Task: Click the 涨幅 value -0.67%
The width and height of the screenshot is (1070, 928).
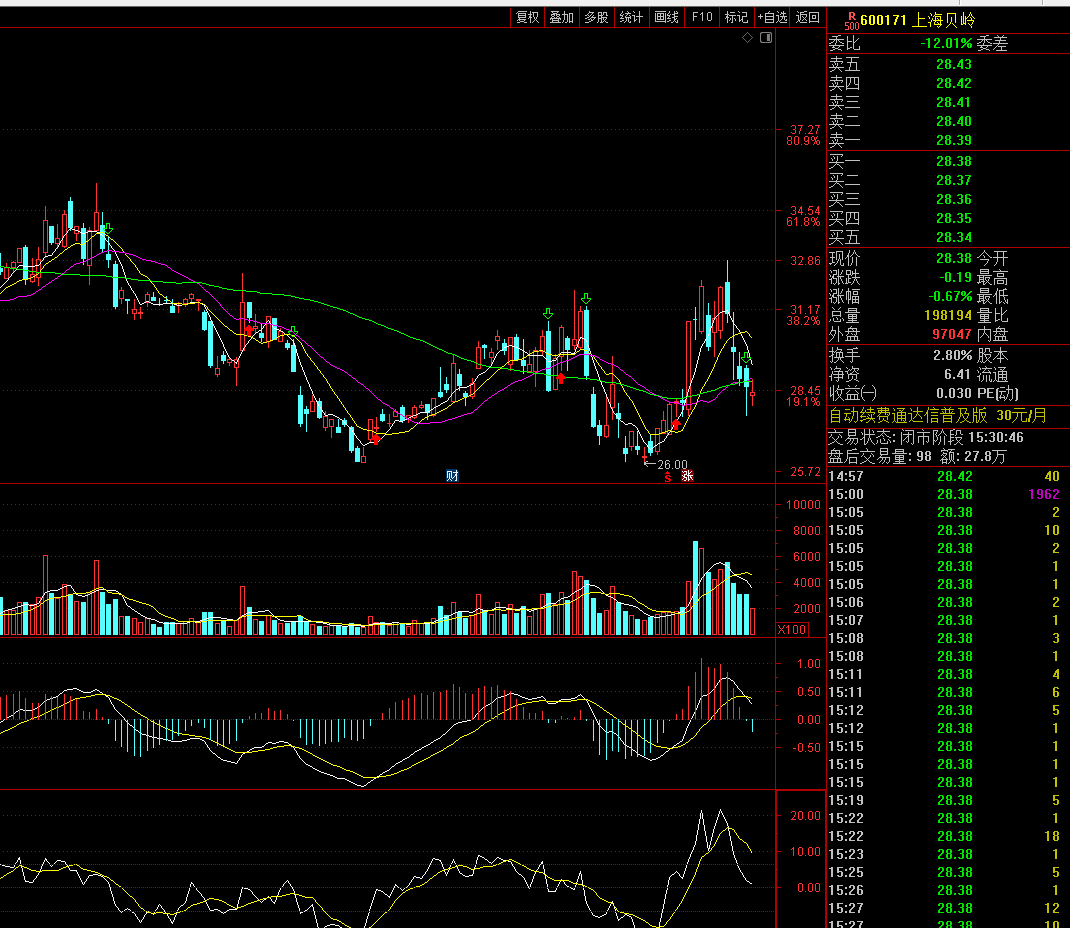Action: point(950,297)
